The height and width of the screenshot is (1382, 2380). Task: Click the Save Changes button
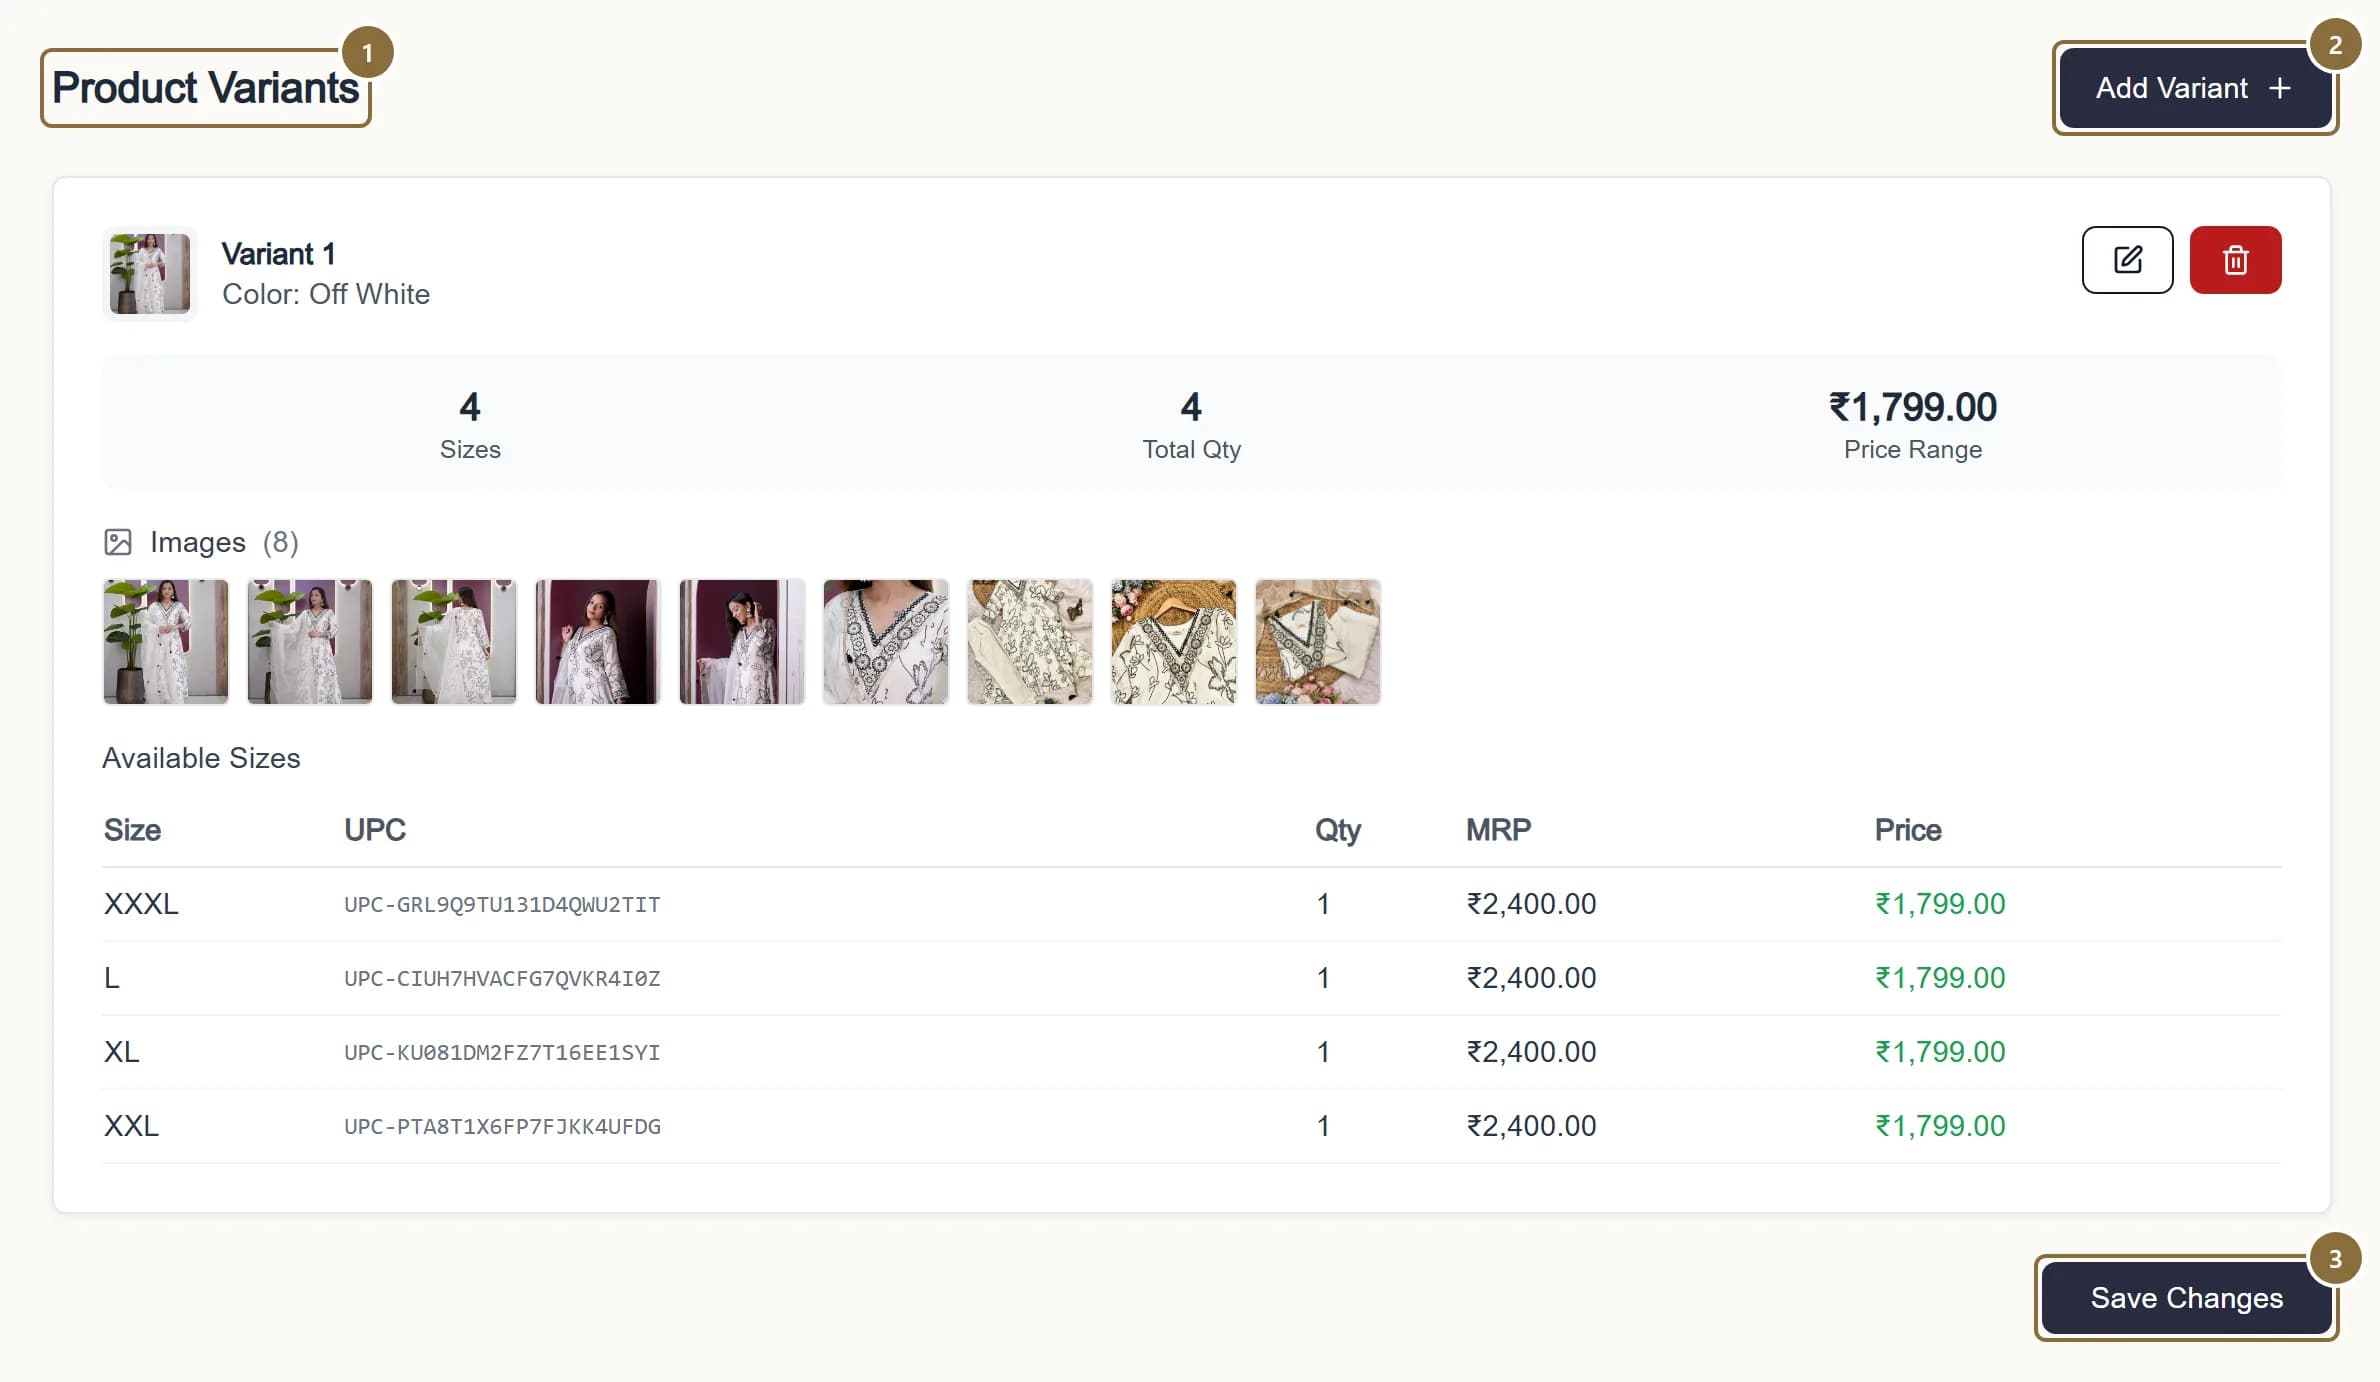pos(2186,1297)
